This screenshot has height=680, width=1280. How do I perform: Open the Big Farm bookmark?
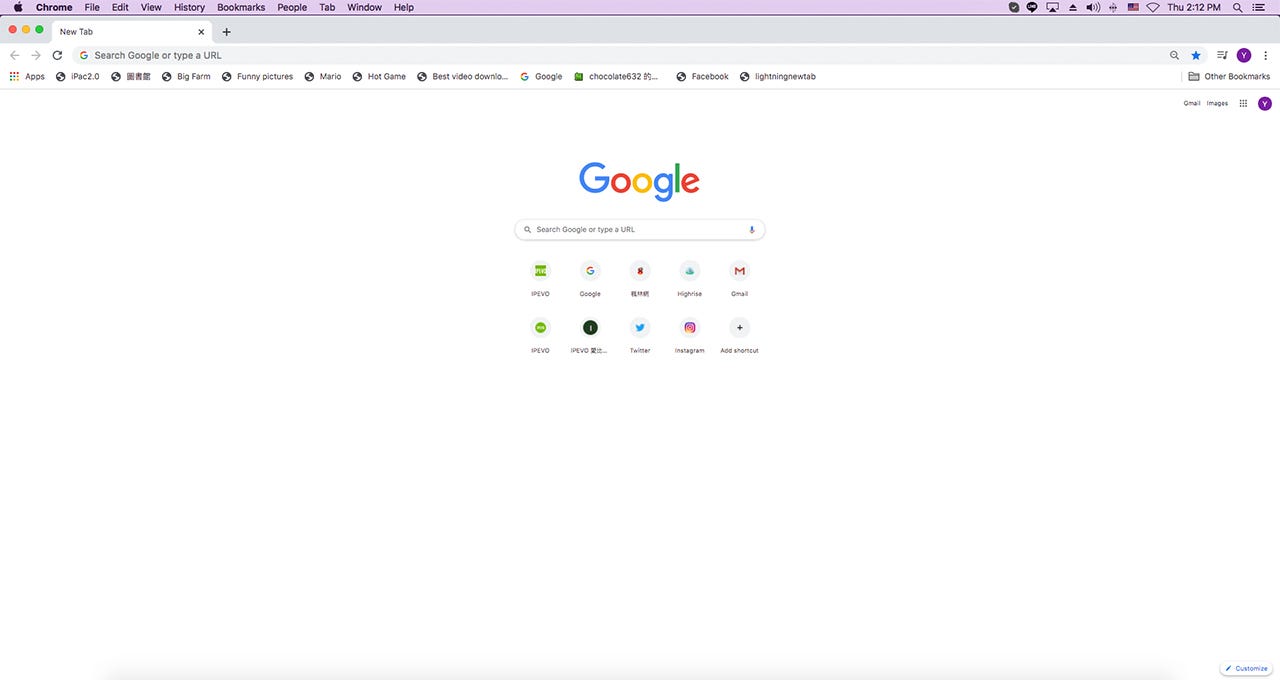coord(186,76)
